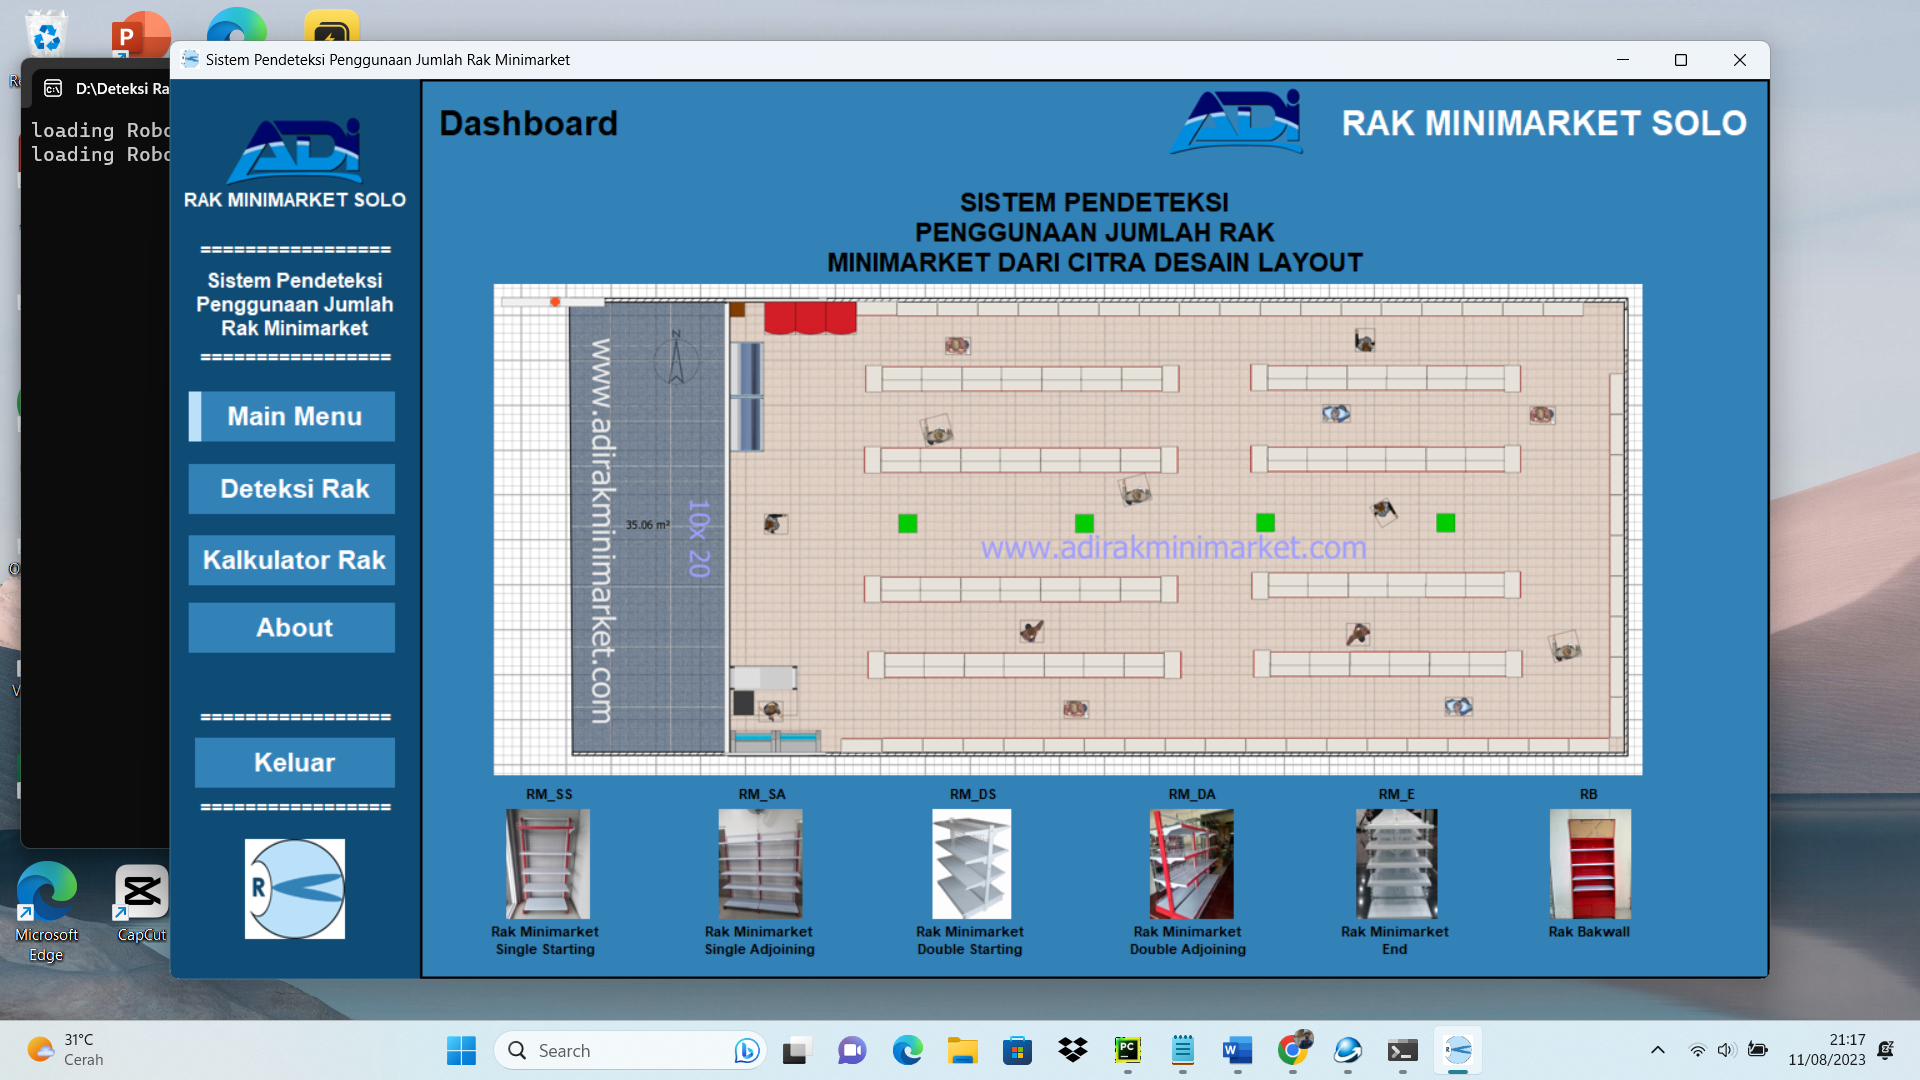Select the RM_DS Double Starting rack image
1920x1080 pixels.
[x=971, y=864]
